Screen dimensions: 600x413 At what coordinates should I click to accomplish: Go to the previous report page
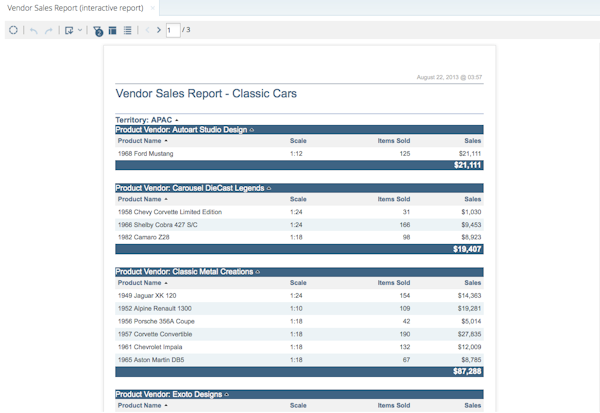(x=147, y=30)
